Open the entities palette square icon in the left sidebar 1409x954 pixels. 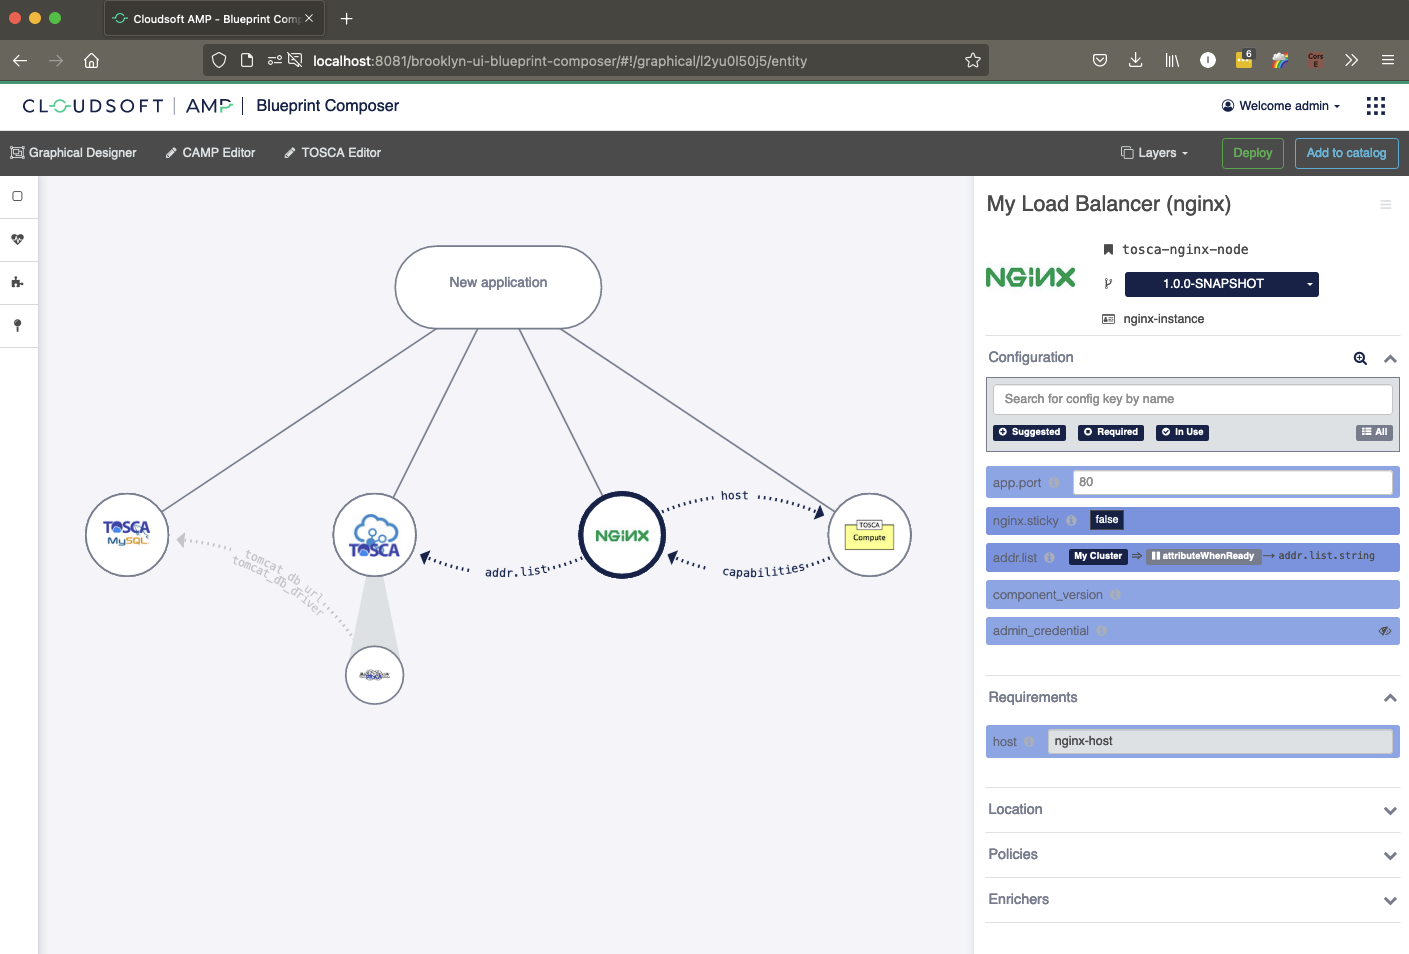[17, 196]
